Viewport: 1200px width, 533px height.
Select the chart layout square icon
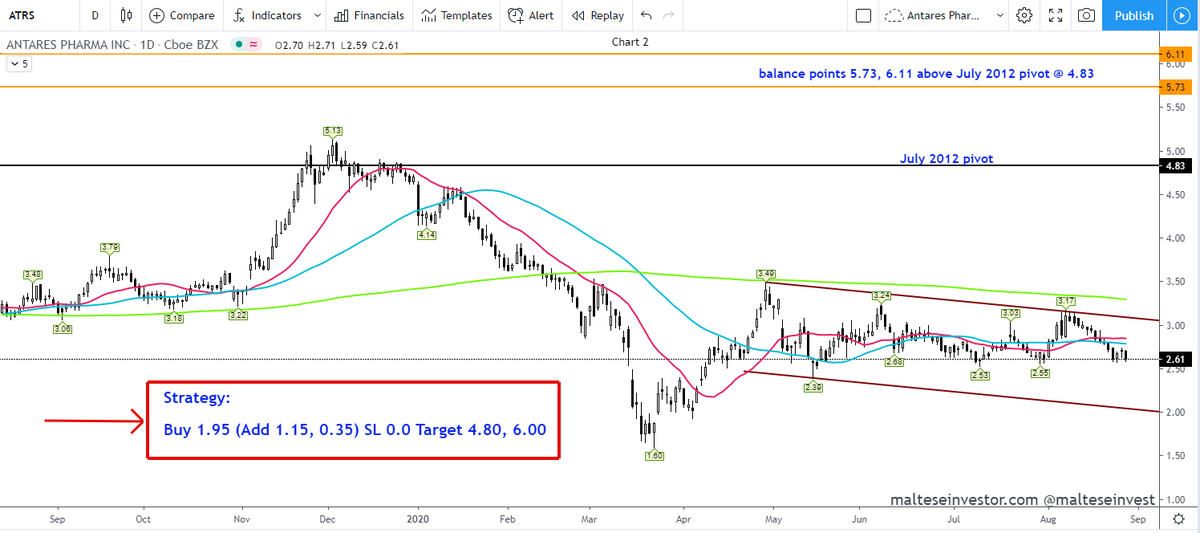864,15
